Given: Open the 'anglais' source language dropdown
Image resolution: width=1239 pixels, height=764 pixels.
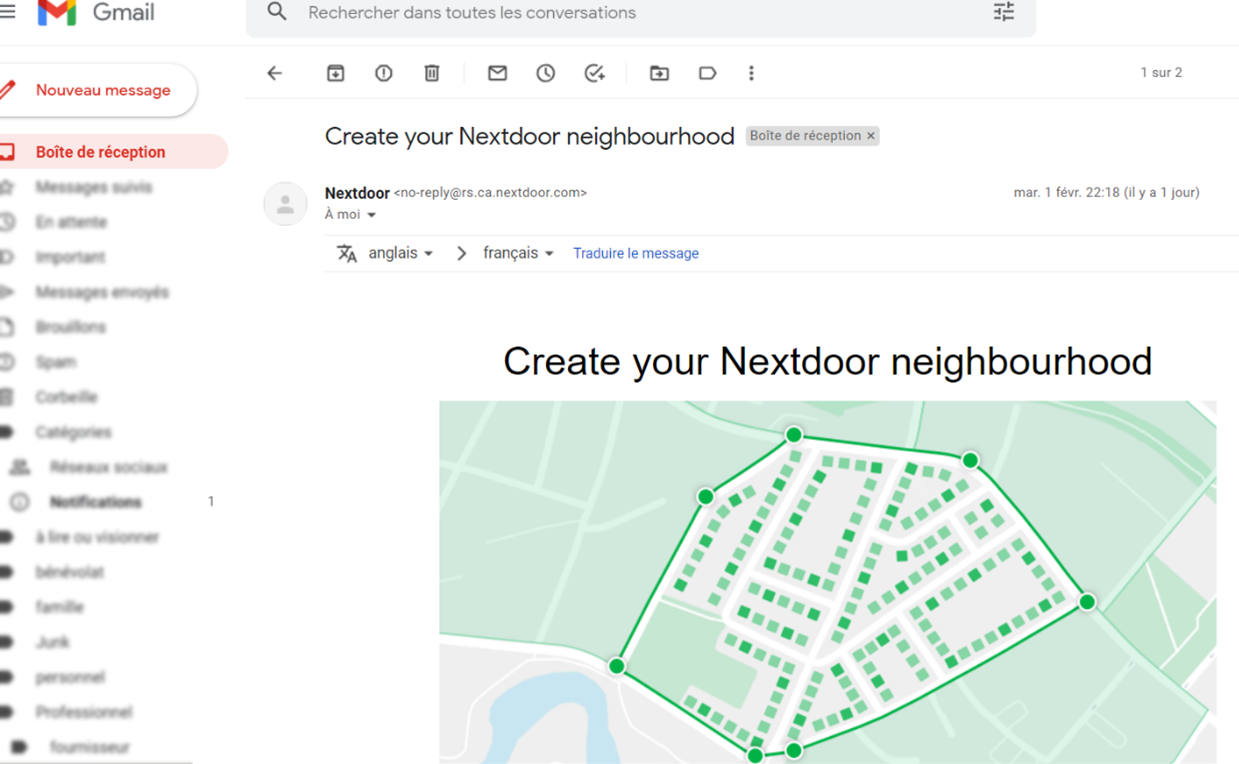Looking at the screenshot, I should [400, 254].
